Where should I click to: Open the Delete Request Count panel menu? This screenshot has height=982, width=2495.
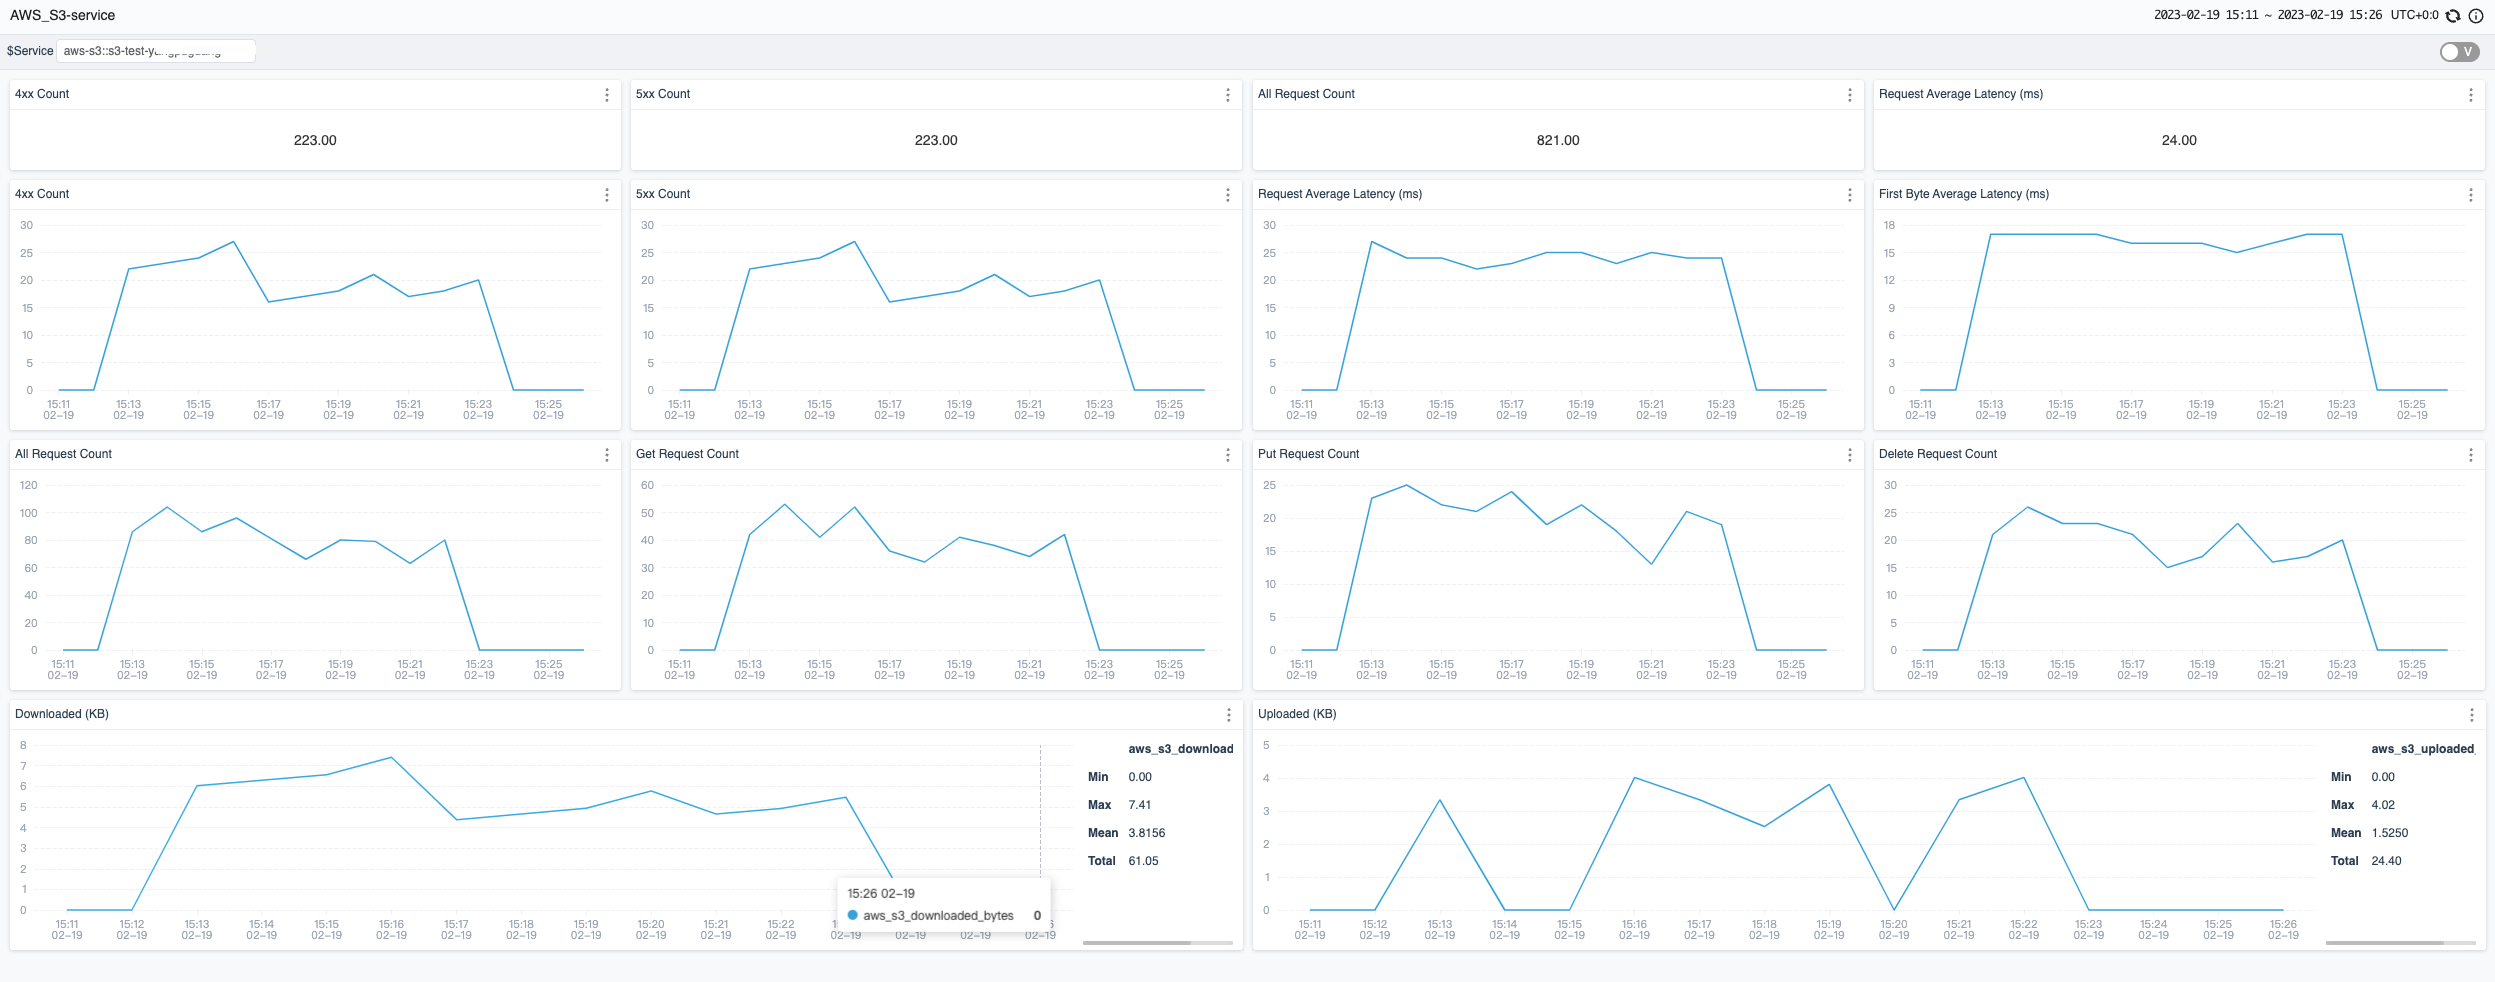click(2469, 454)
